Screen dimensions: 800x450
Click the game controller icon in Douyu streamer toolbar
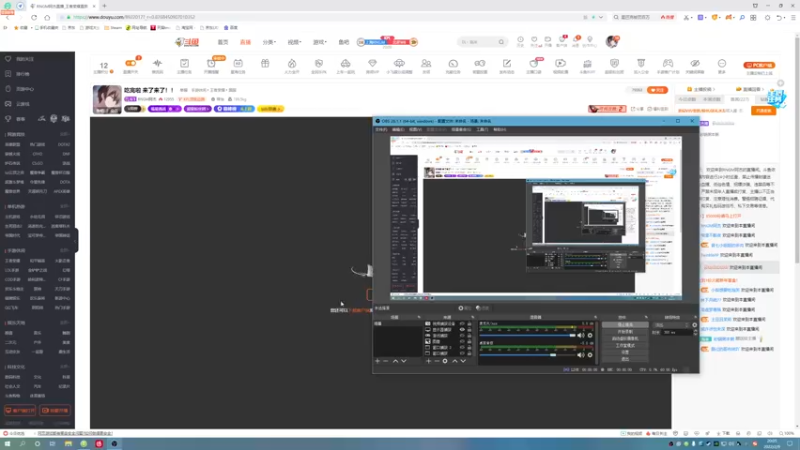[667, 63]
